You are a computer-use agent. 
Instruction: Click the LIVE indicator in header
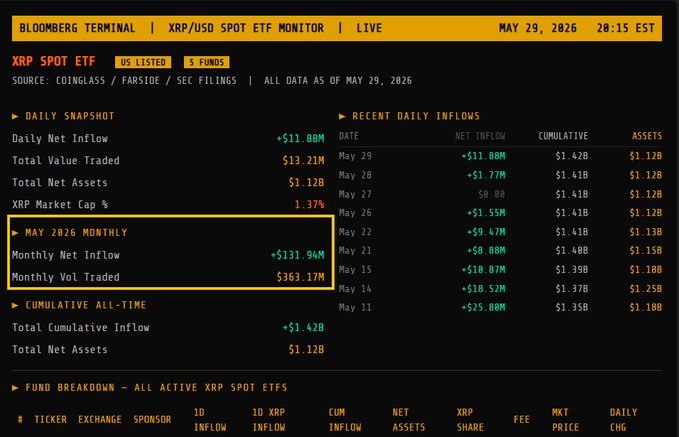point(369,28)
